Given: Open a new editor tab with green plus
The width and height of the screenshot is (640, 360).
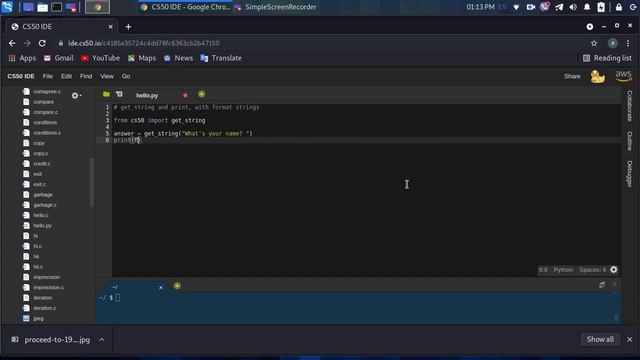Looking at the screenshot, I should [202, 94].
